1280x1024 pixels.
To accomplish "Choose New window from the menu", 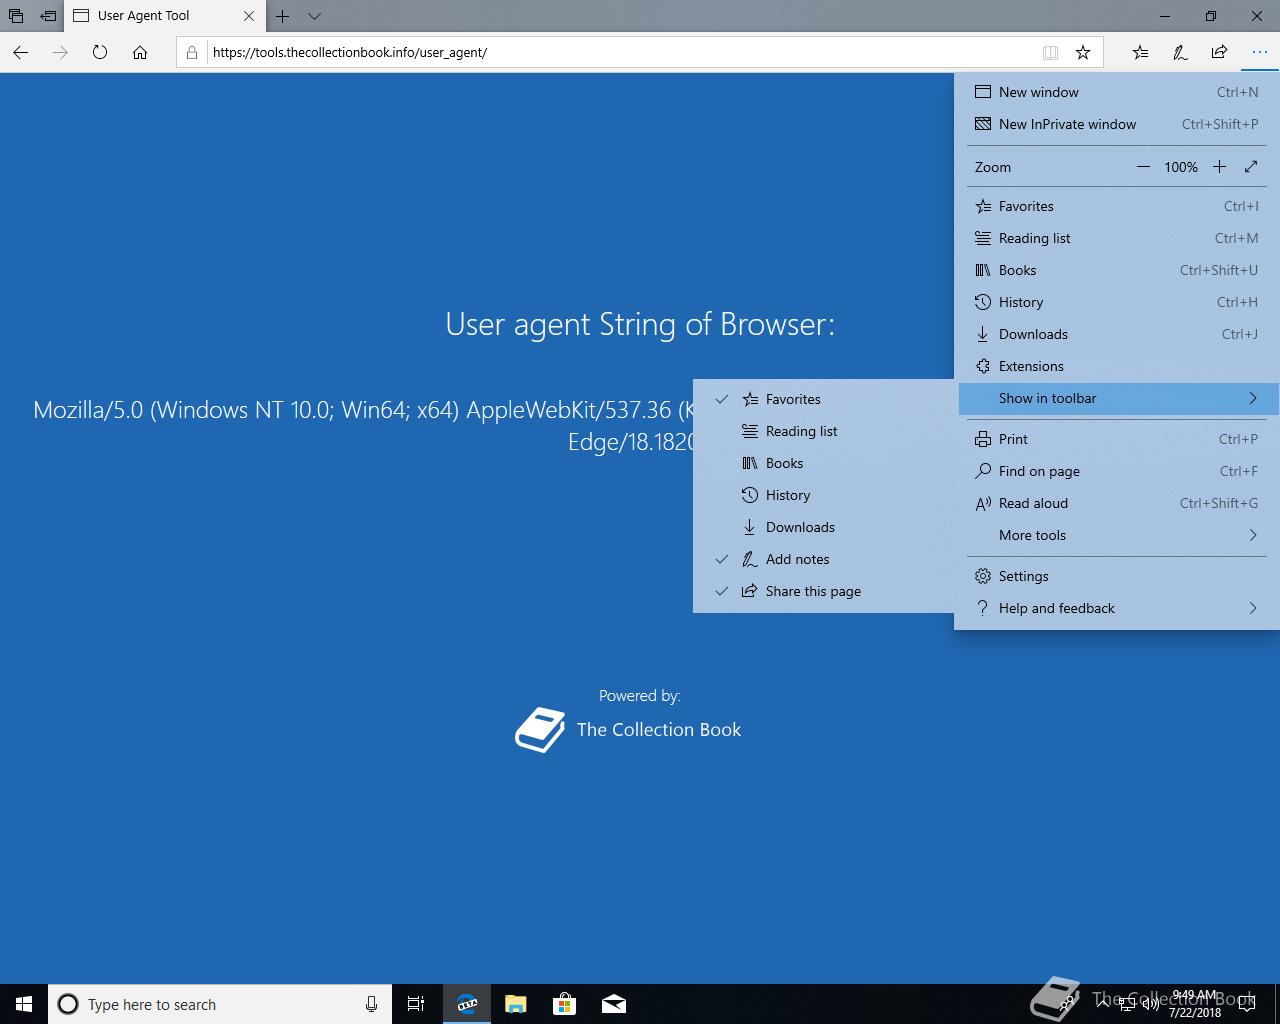I will click(1117, 92).
